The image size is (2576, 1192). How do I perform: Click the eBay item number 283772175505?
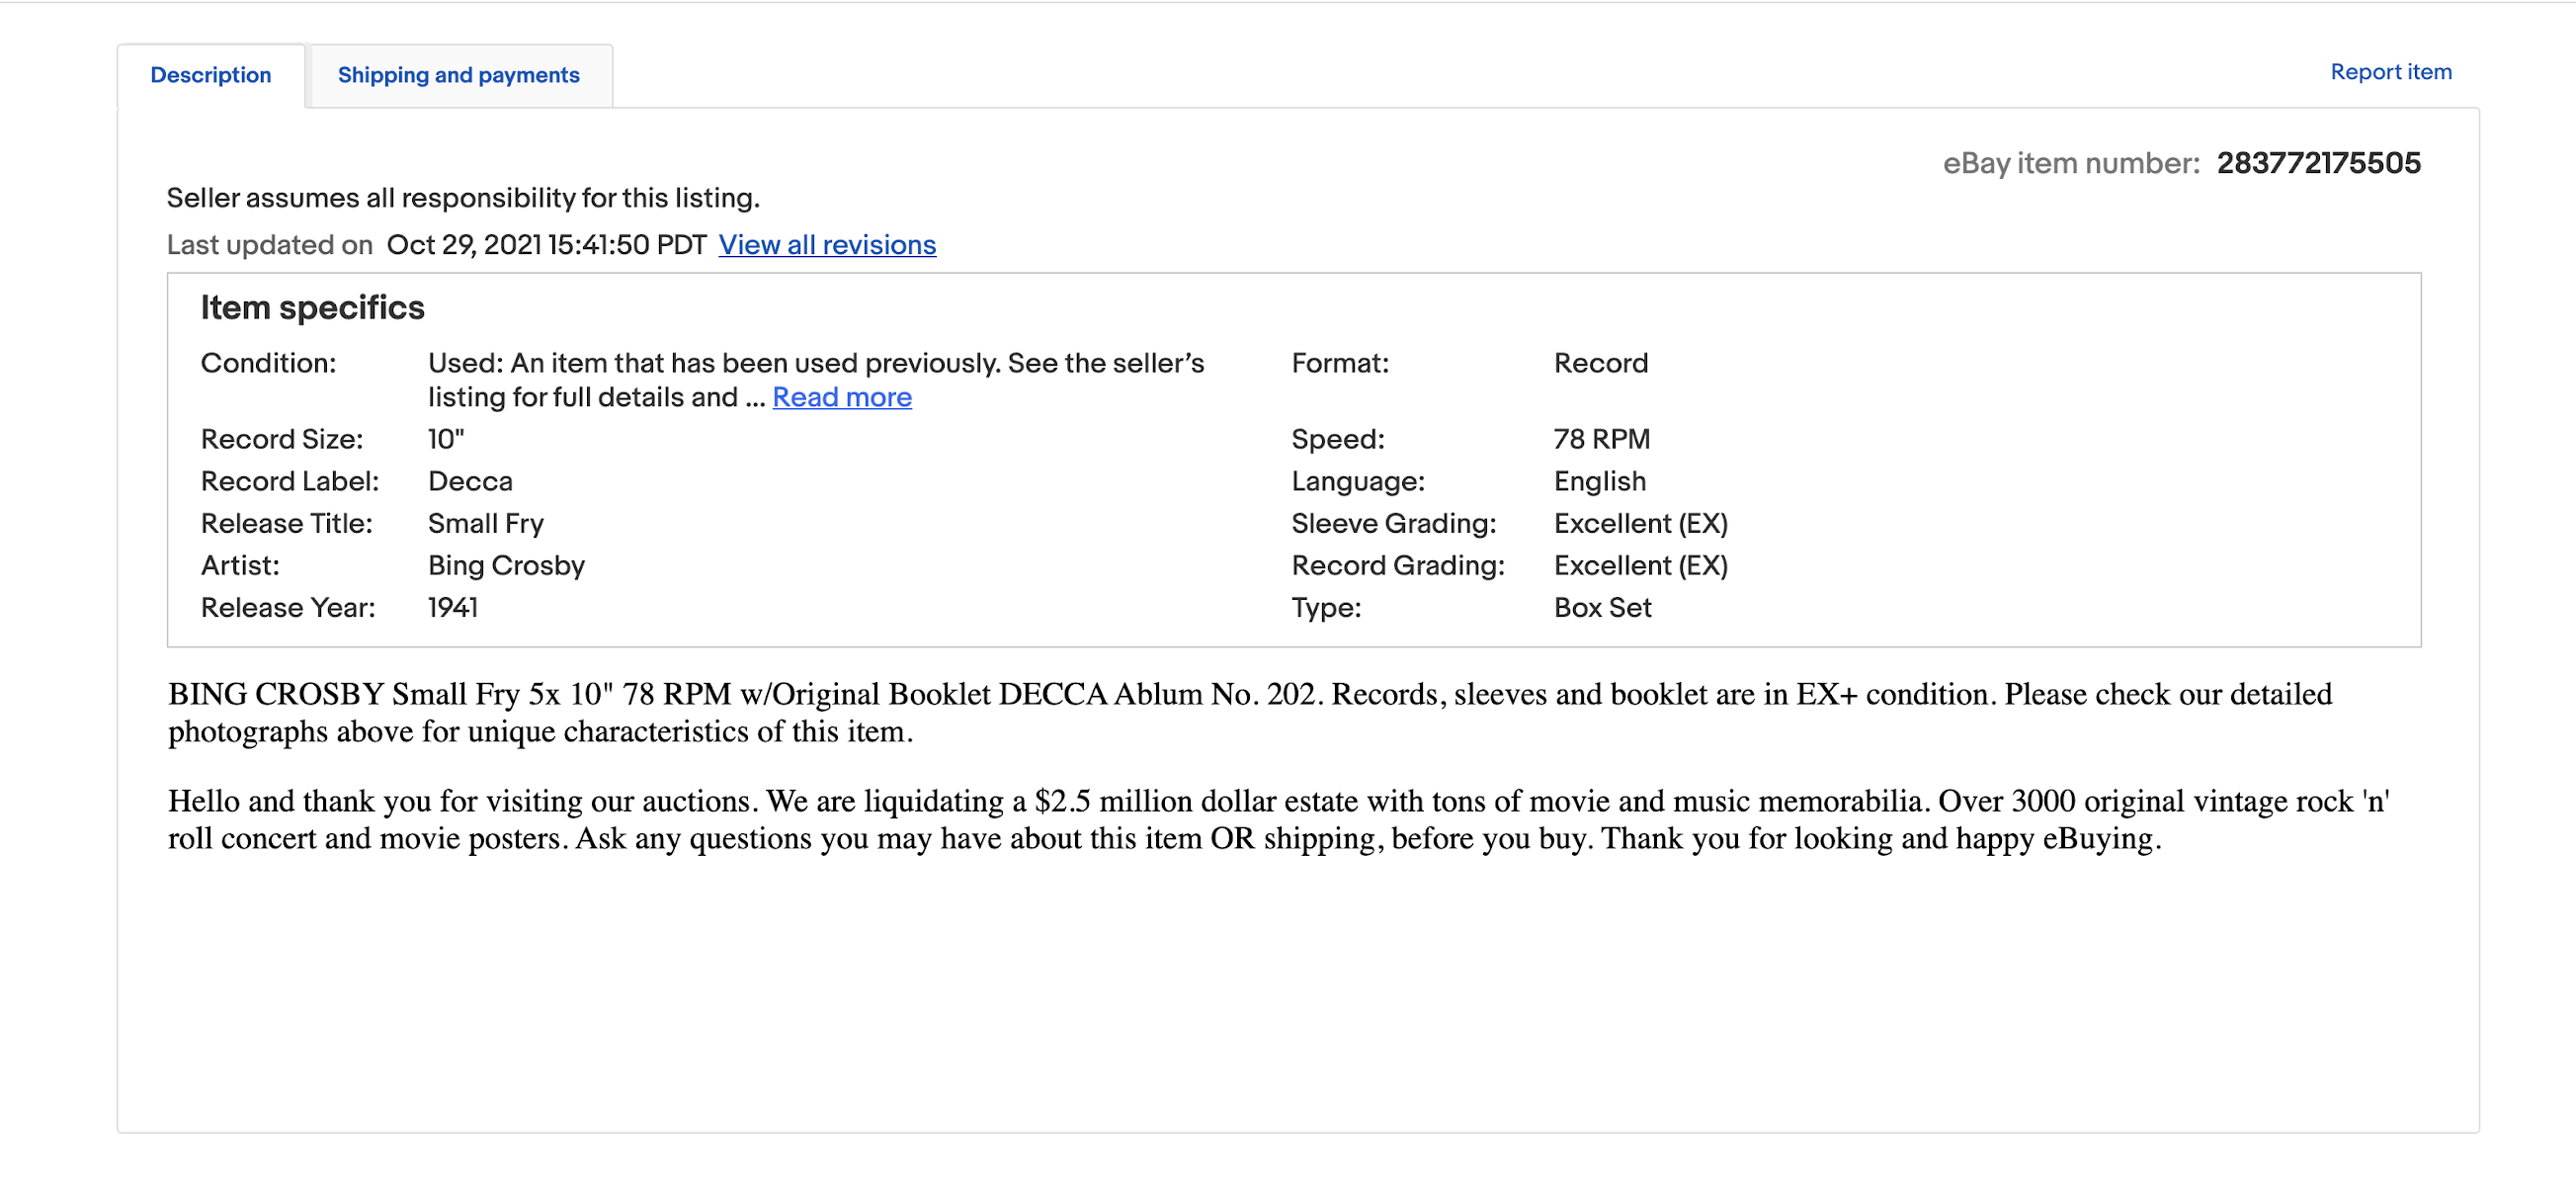[x=2317, y=163]
